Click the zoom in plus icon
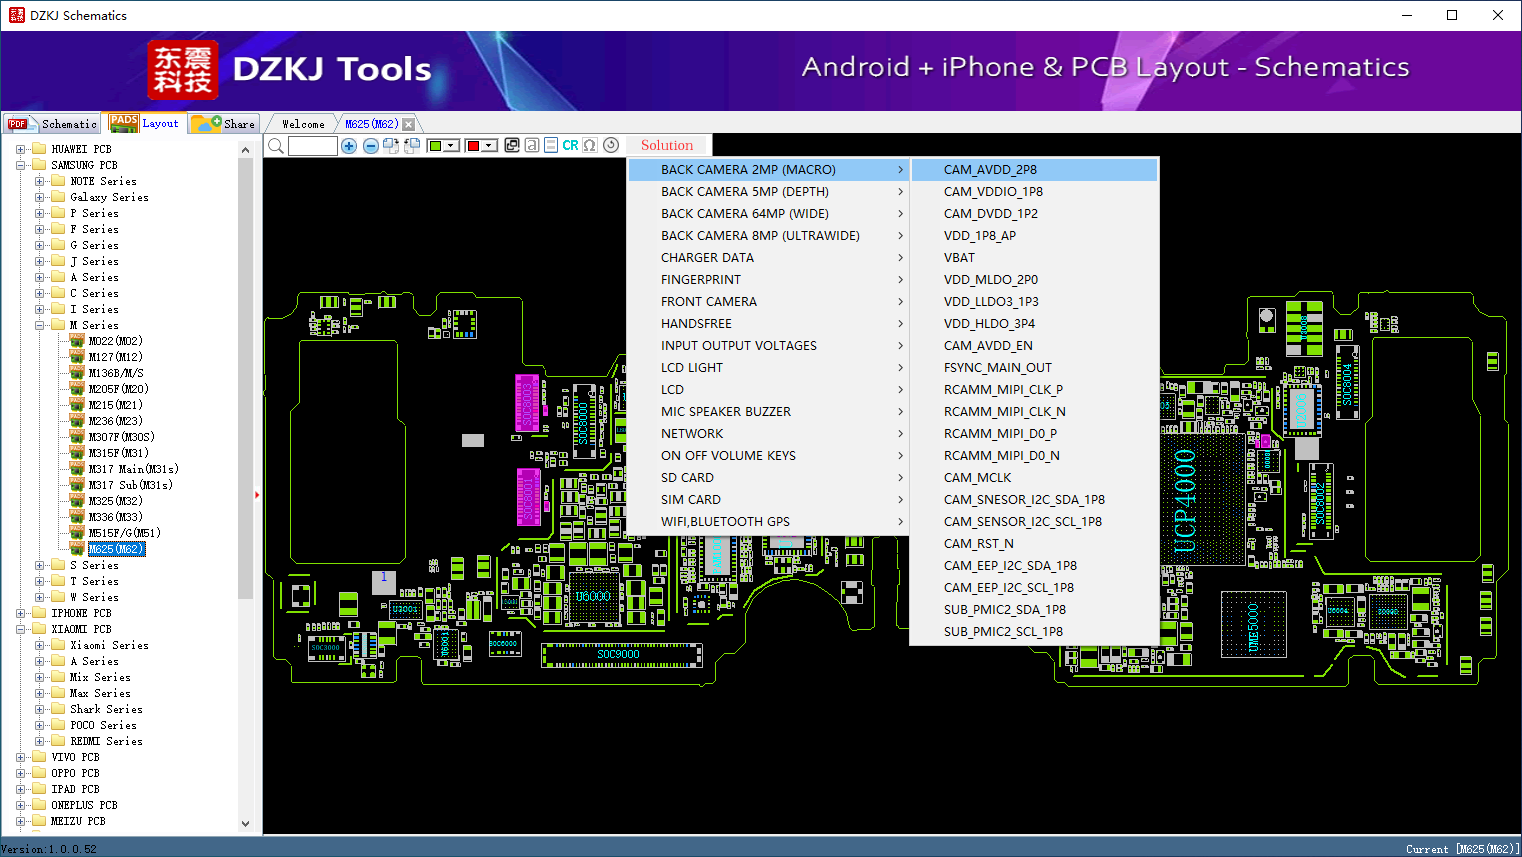This screenshot has width=1522, height=857. (349, 146)
